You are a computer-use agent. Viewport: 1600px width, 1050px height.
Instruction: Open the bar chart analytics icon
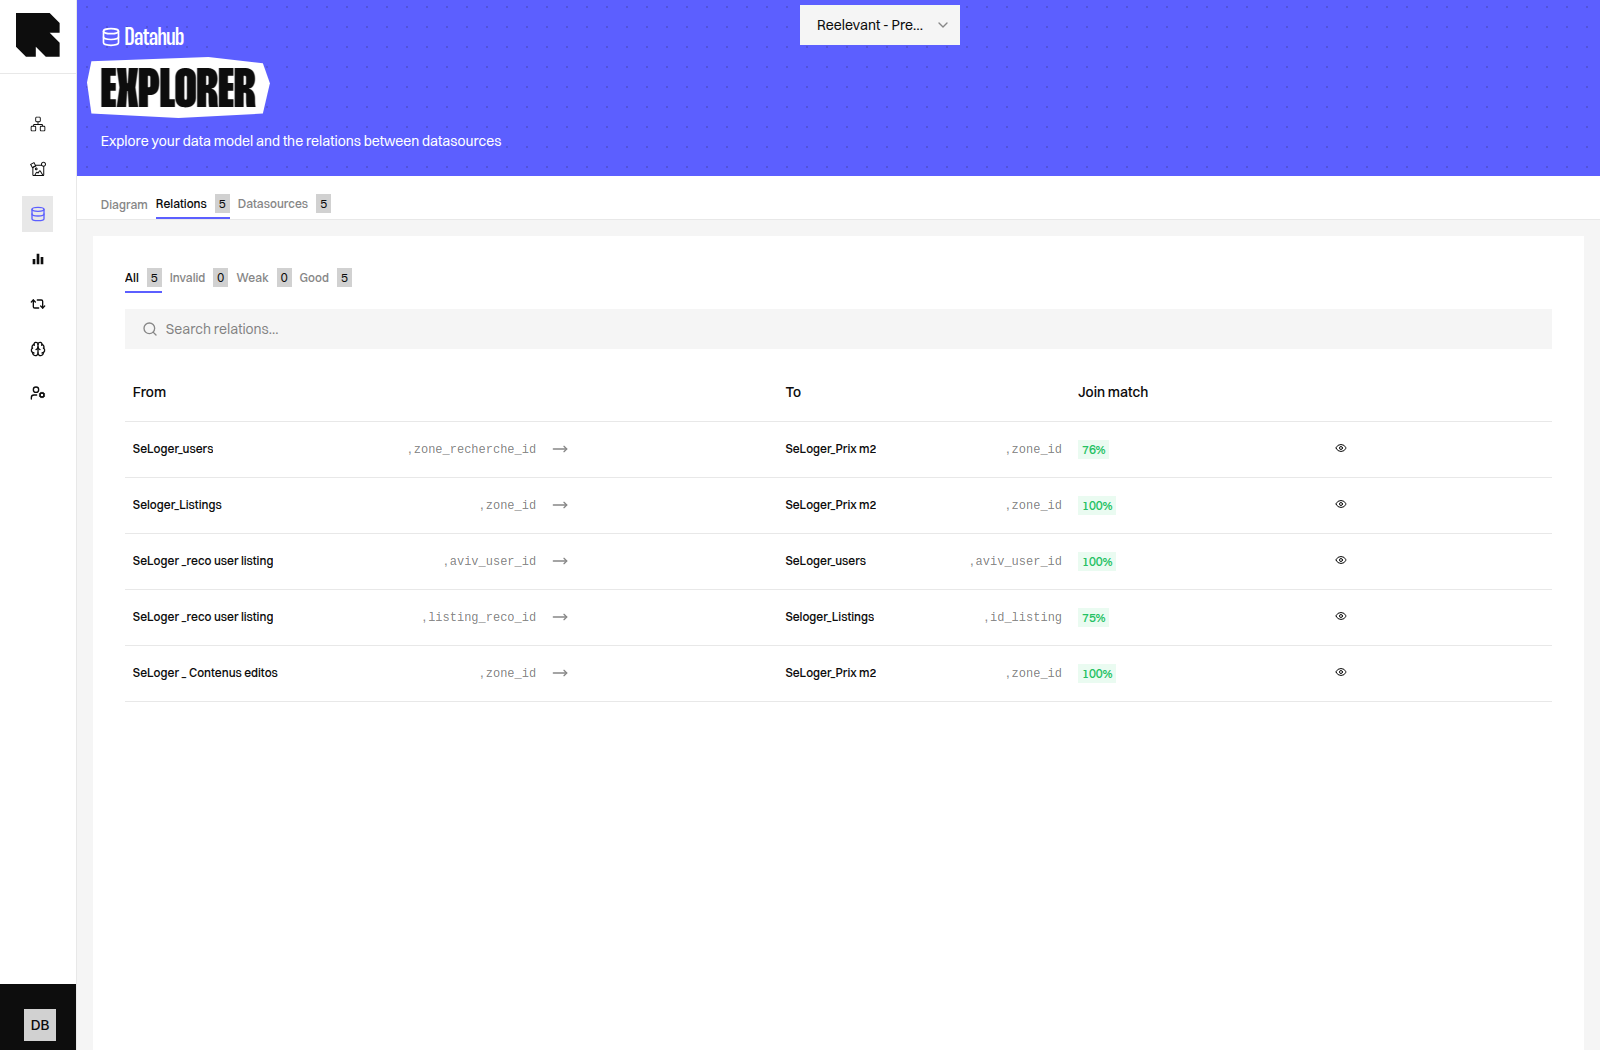click(x=38, y=259)
